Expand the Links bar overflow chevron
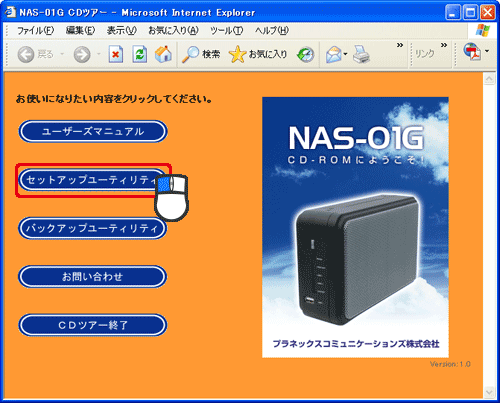Screen dimensions: 500x403 pos(444,45)
